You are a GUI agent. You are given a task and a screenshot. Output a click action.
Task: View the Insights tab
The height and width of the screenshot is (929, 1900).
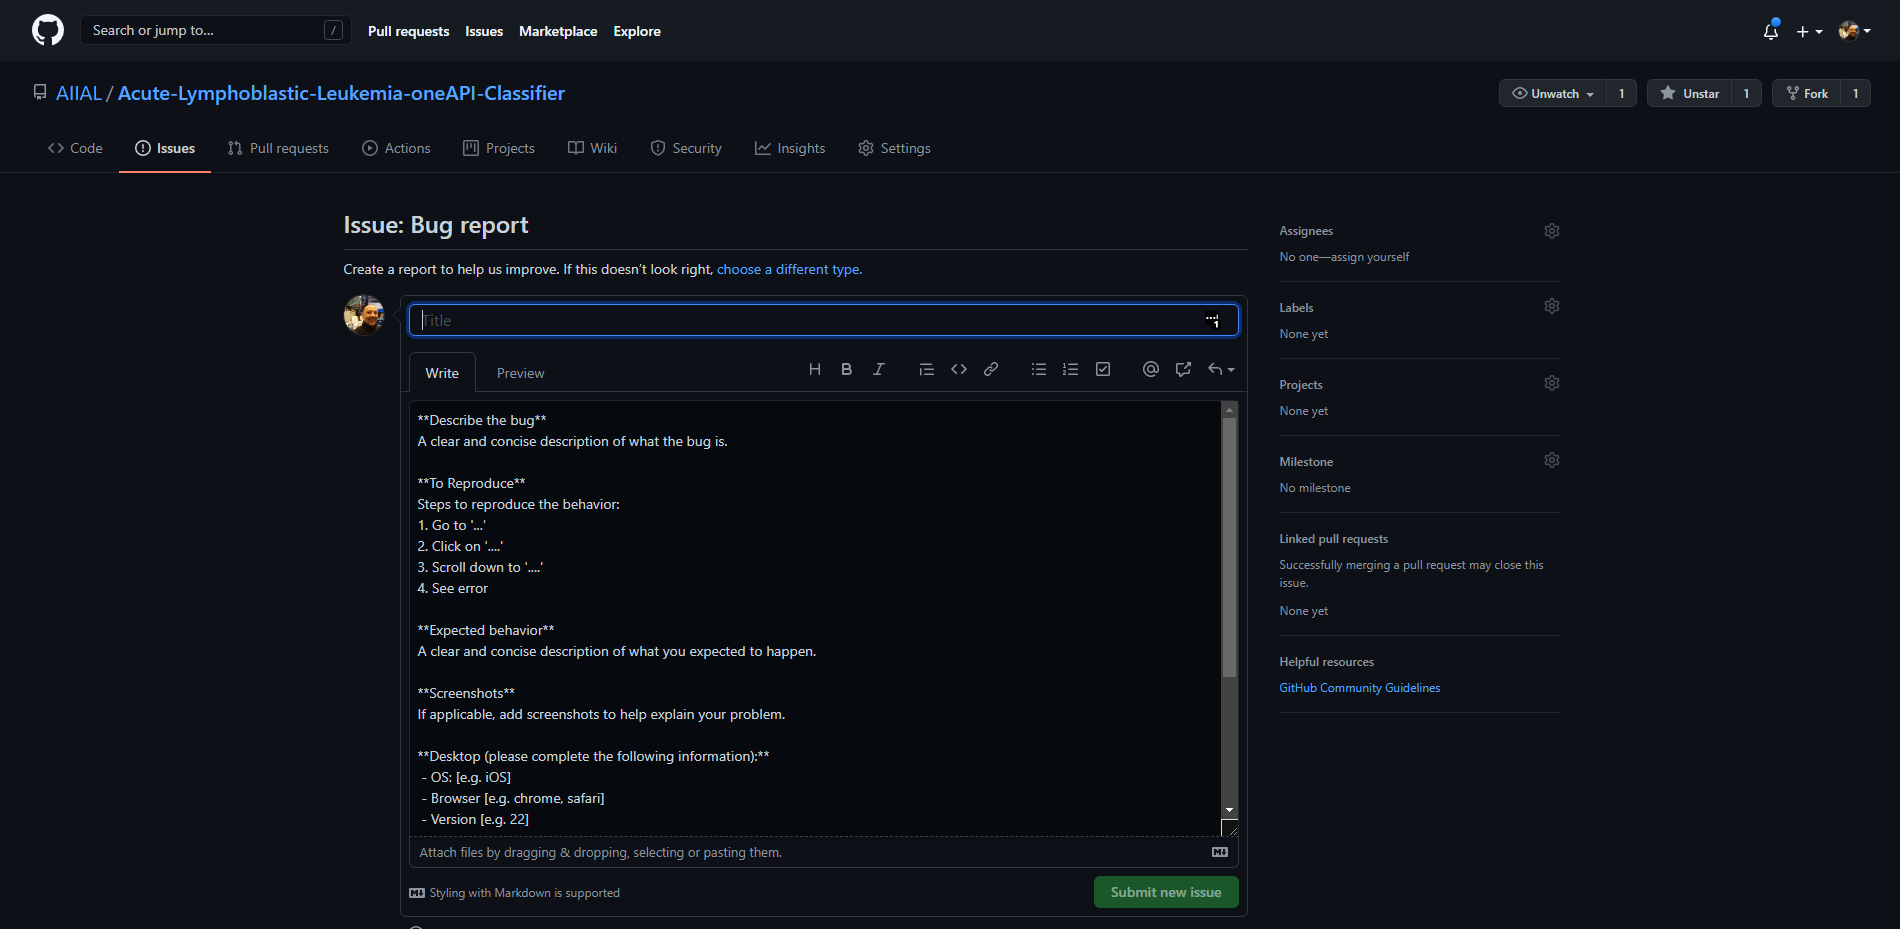pos(790,148)
